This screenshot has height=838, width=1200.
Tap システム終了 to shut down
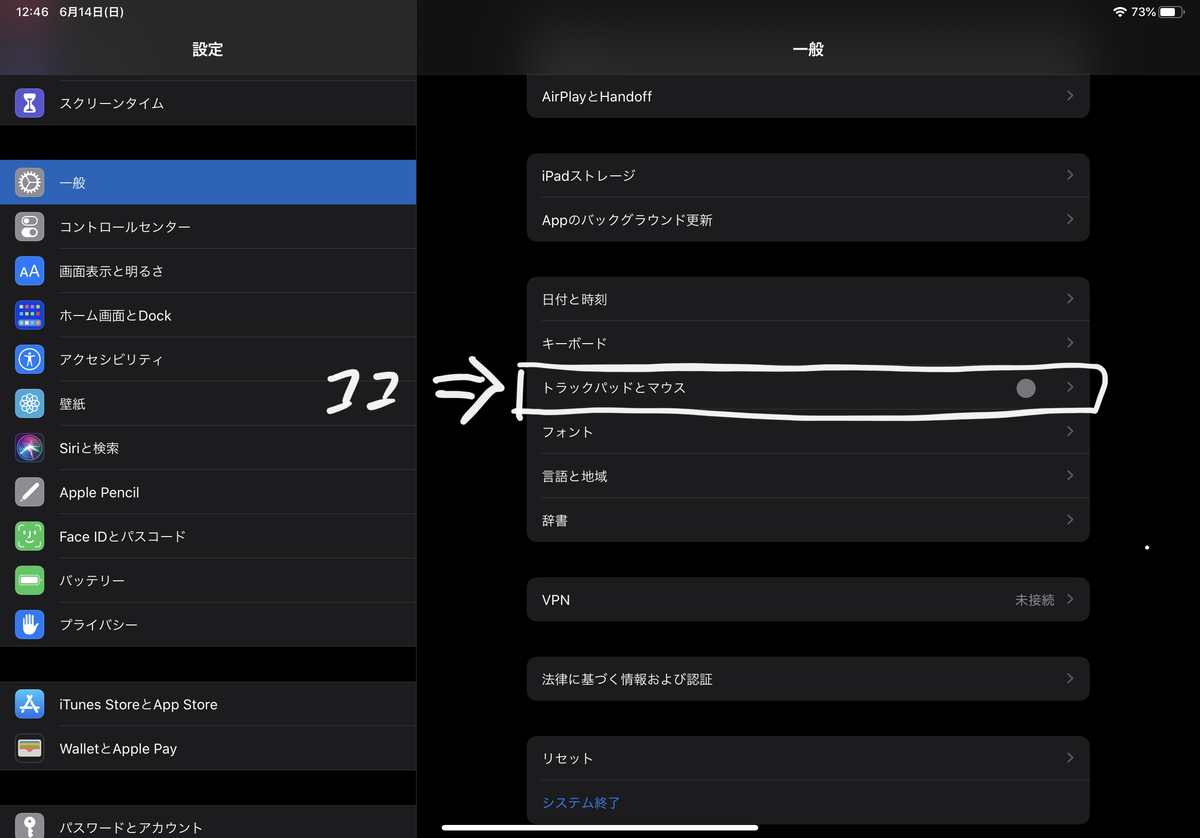coord(581,802)
